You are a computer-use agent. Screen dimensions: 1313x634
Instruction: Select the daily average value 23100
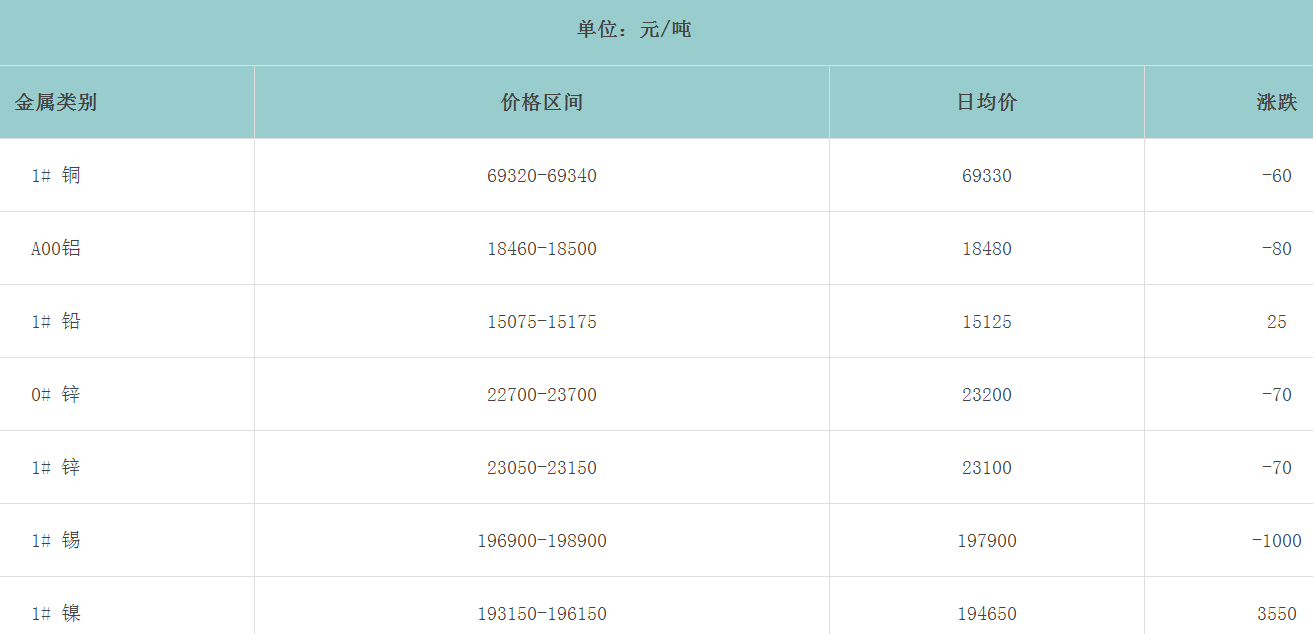pos(986,468)
